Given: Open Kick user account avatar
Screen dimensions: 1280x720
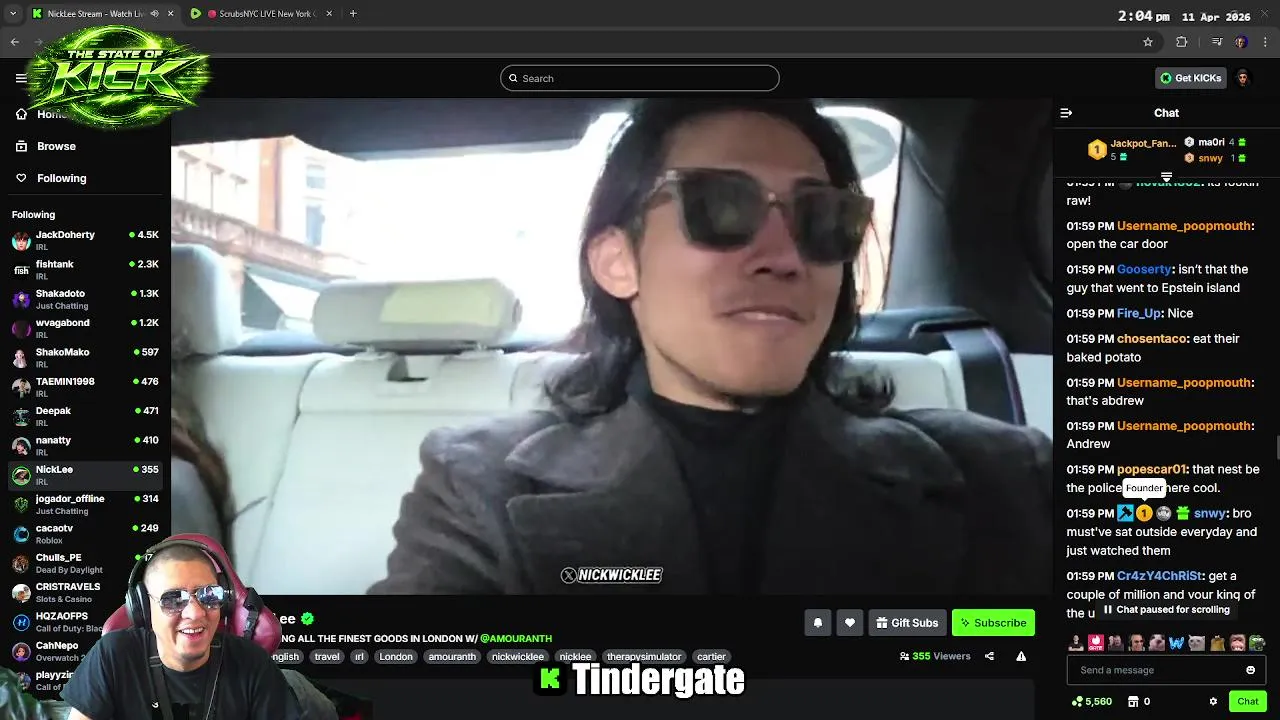Looking at the screenshot, I should (x=1243, y=78).
